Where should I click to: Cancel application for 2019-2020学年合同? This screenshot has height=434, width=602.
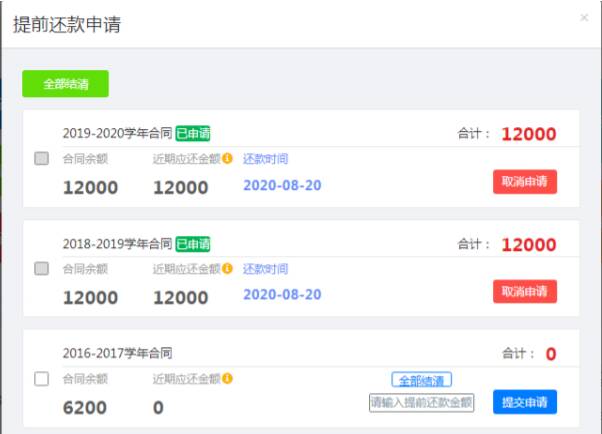point(525,182)
